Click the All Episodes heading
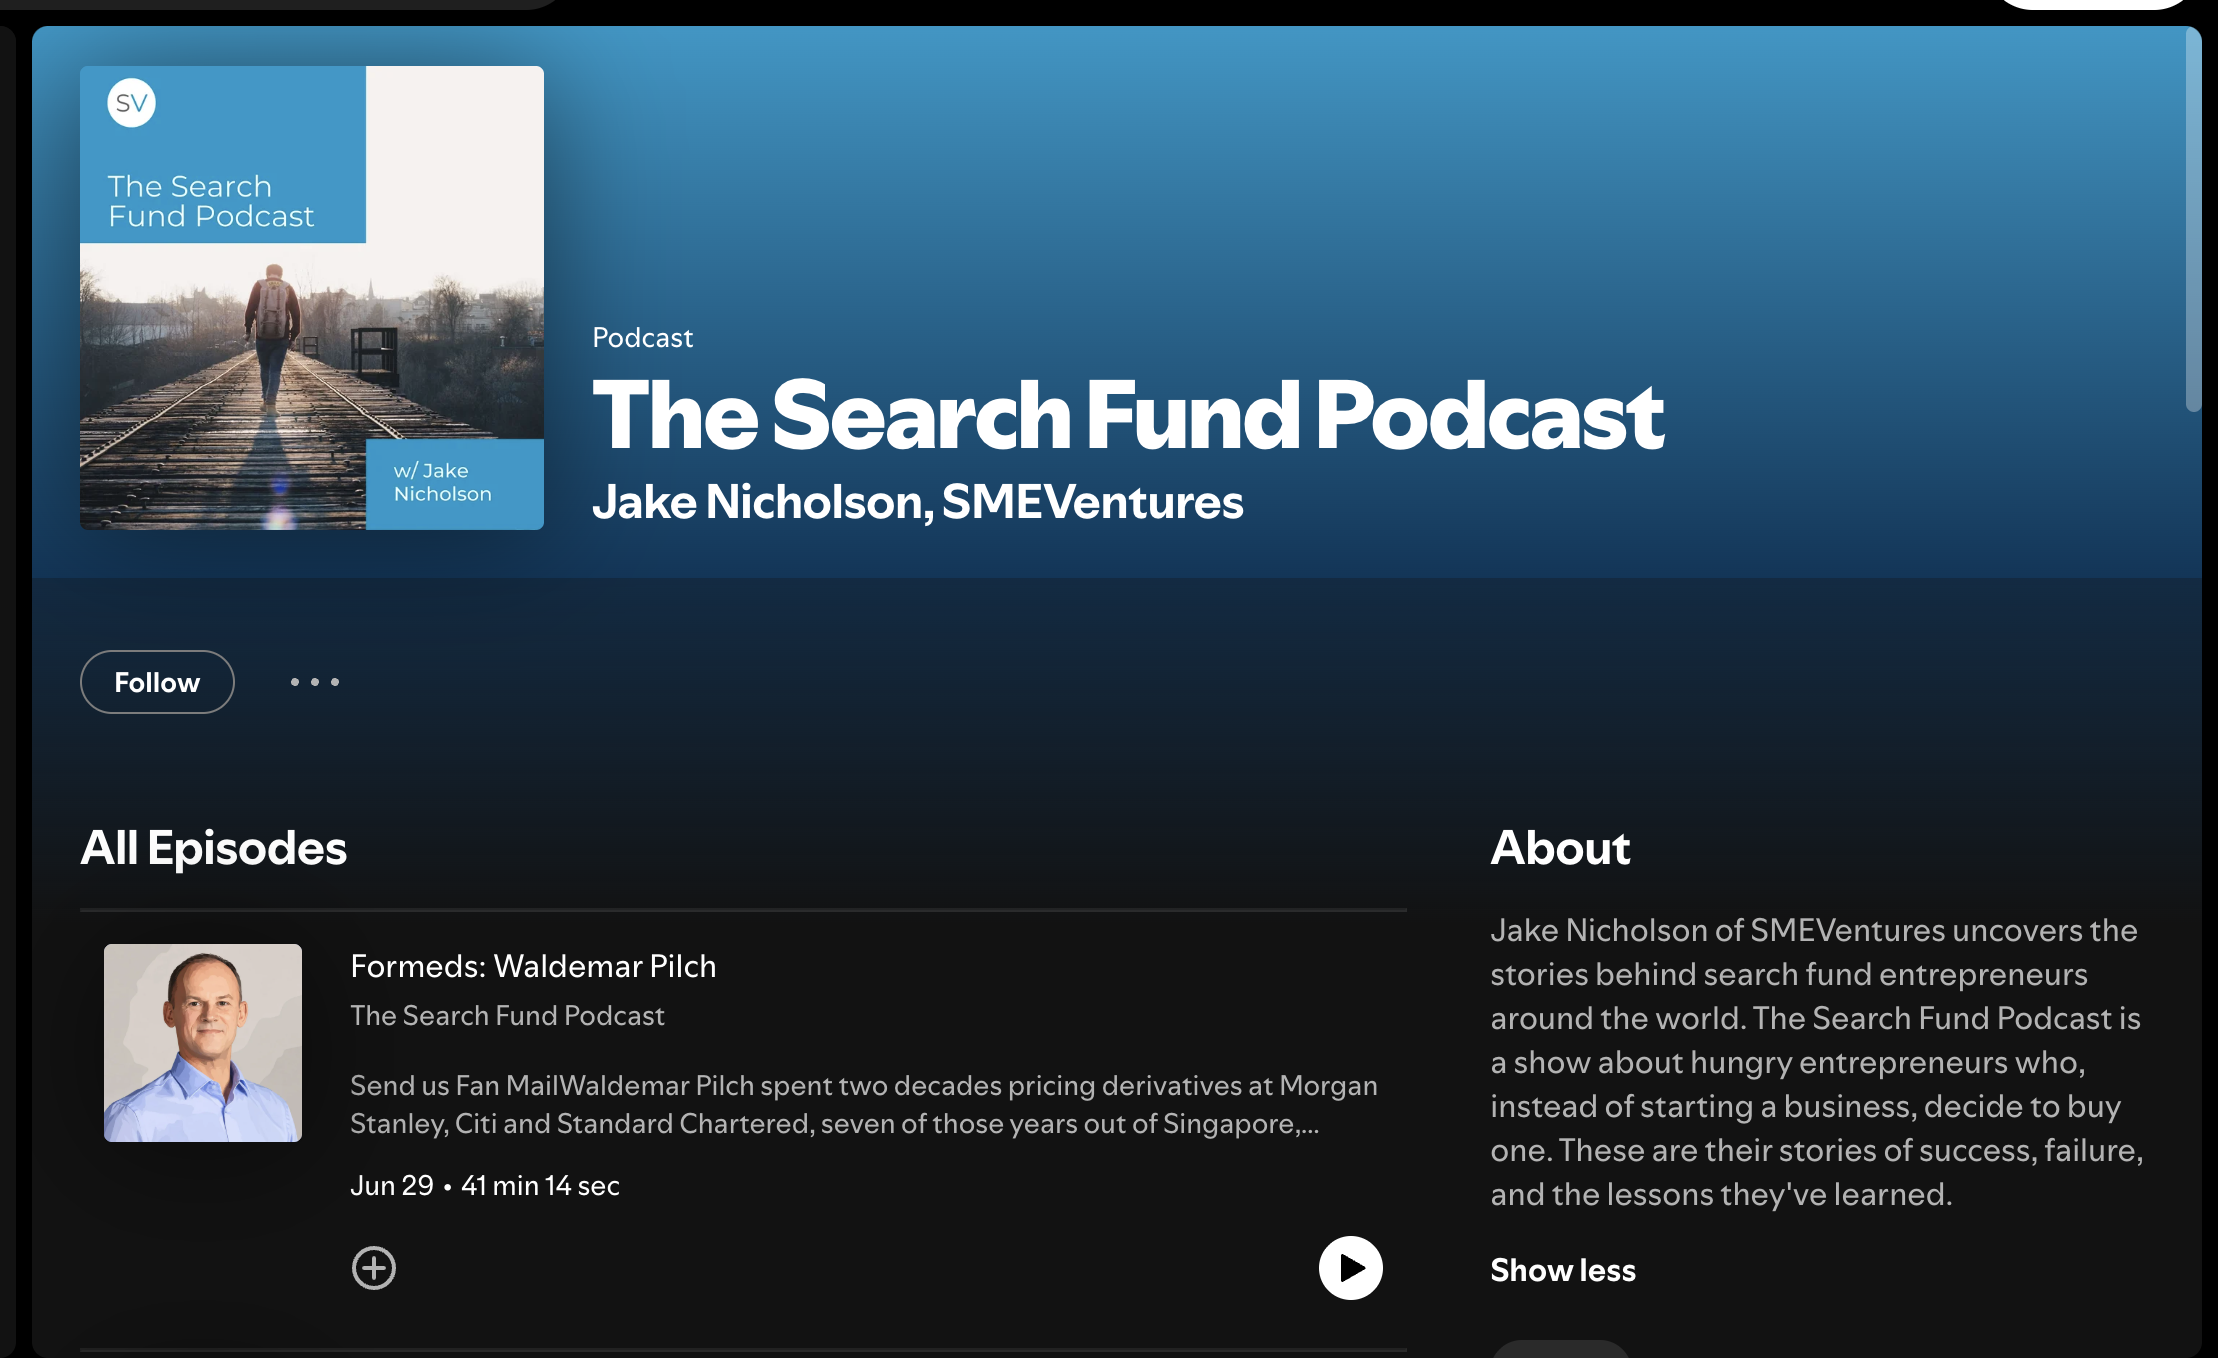This screenshot has height=1358, width=2218. (x=213, y=848)
